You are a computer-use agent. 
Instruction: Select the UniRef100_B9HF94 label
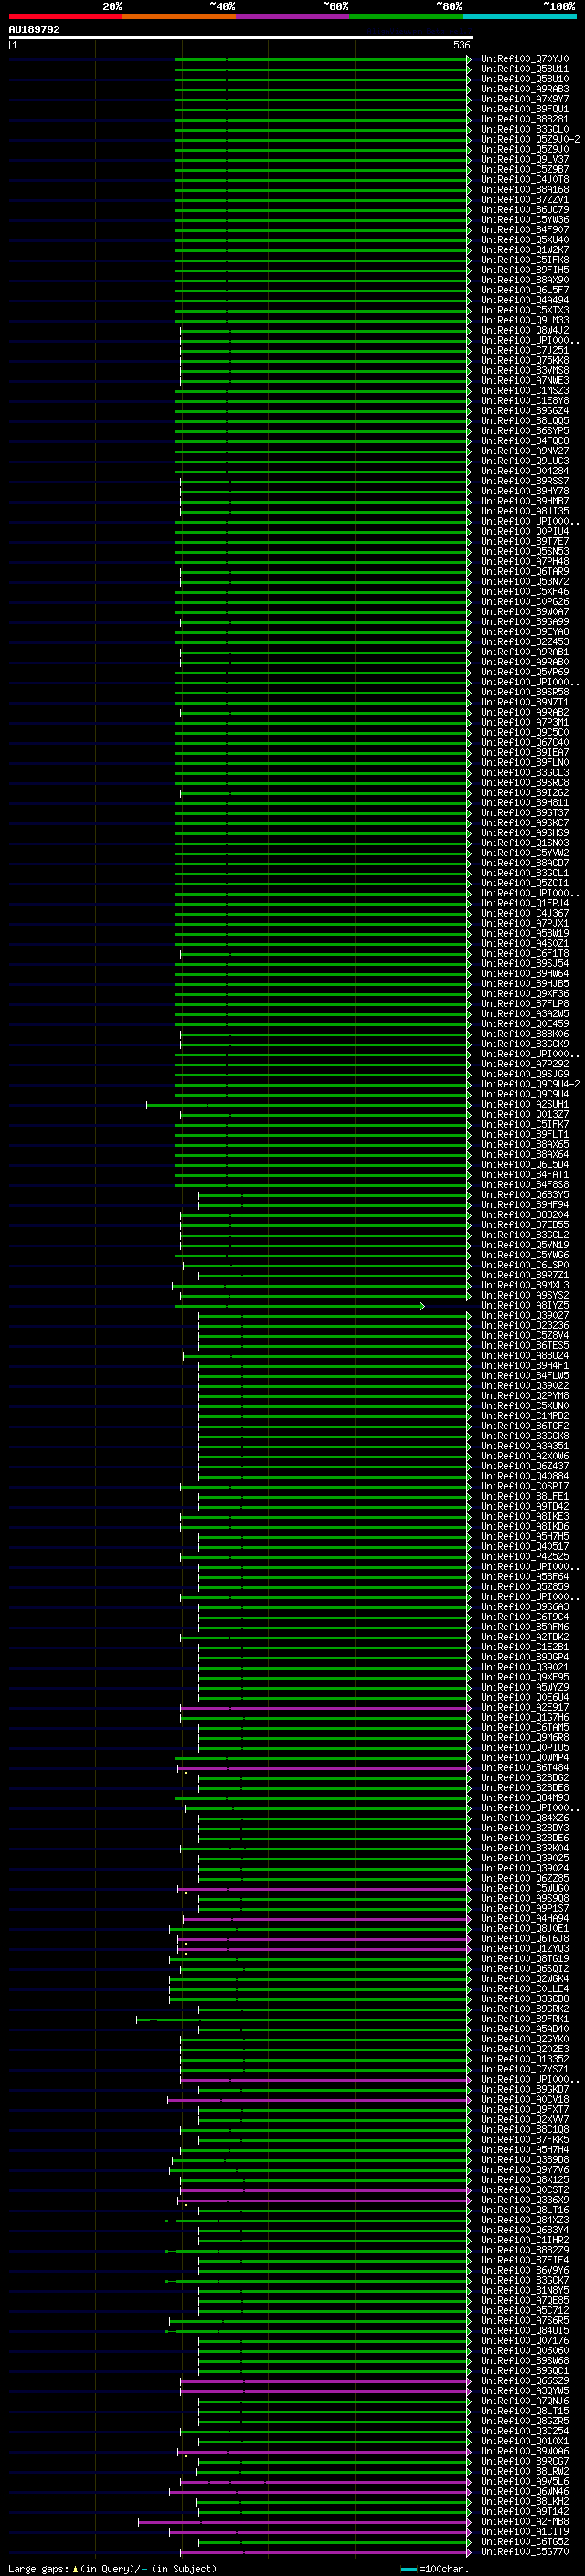(x=524, y=1205)
